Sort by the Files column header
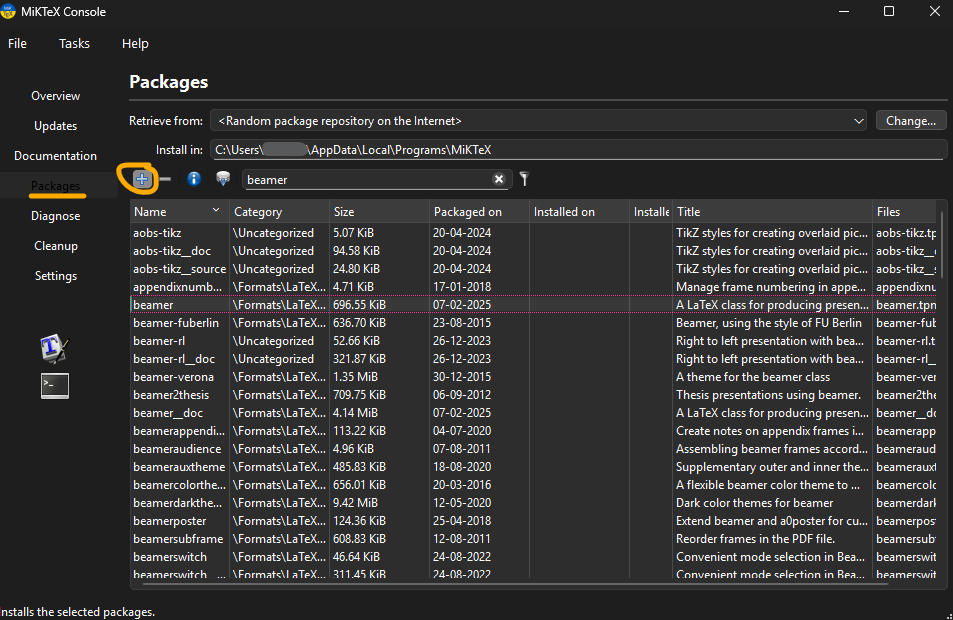 (904, 212)
